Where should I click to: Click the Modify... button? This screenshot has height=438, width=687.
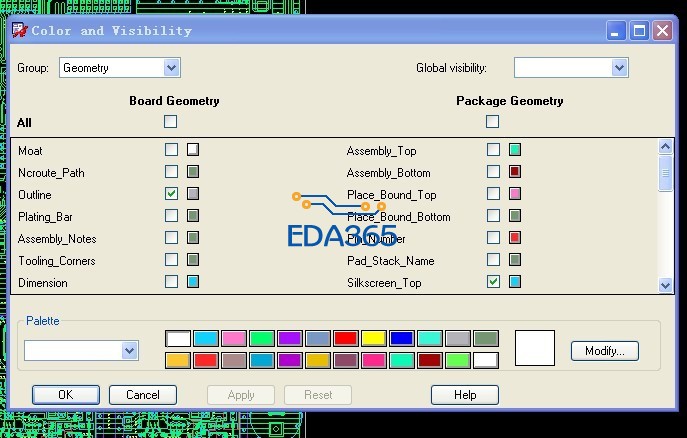[x=605, y=351]
